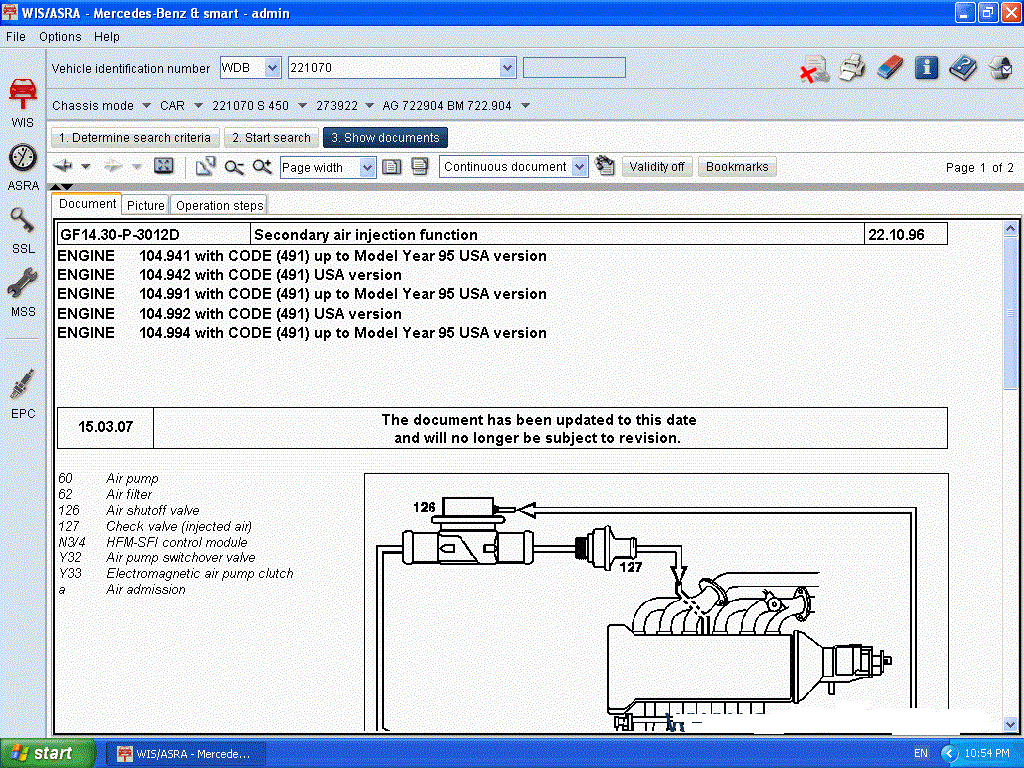Image resolution: width=1024 pixels, height=768 pixels.
Task: Open the Bookmarks button
Action: (x=737, y=167)
